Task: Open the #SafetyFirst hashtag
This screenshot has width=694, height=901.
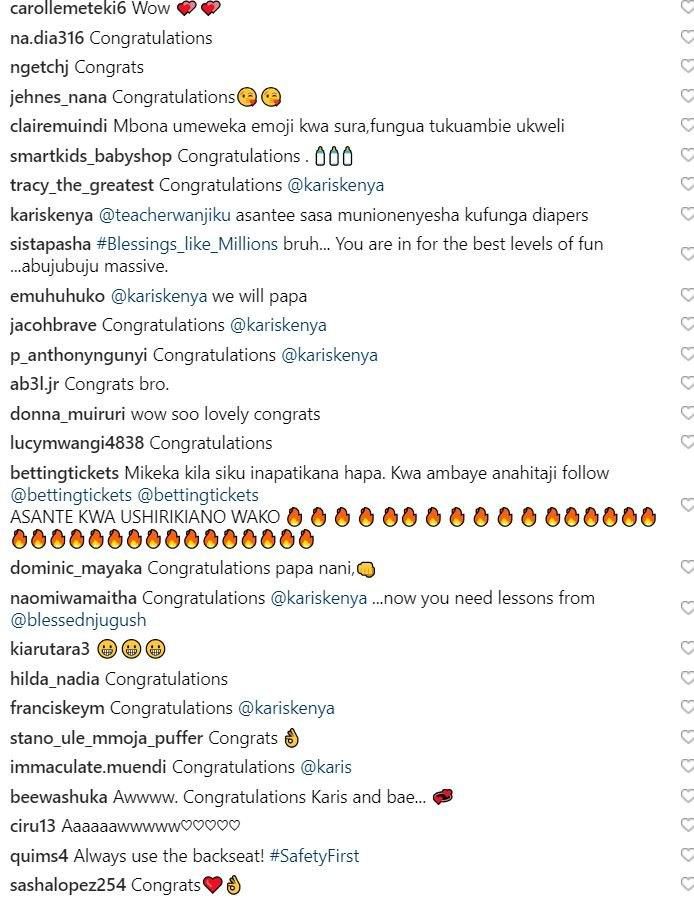Action: (x=314, y=856)
